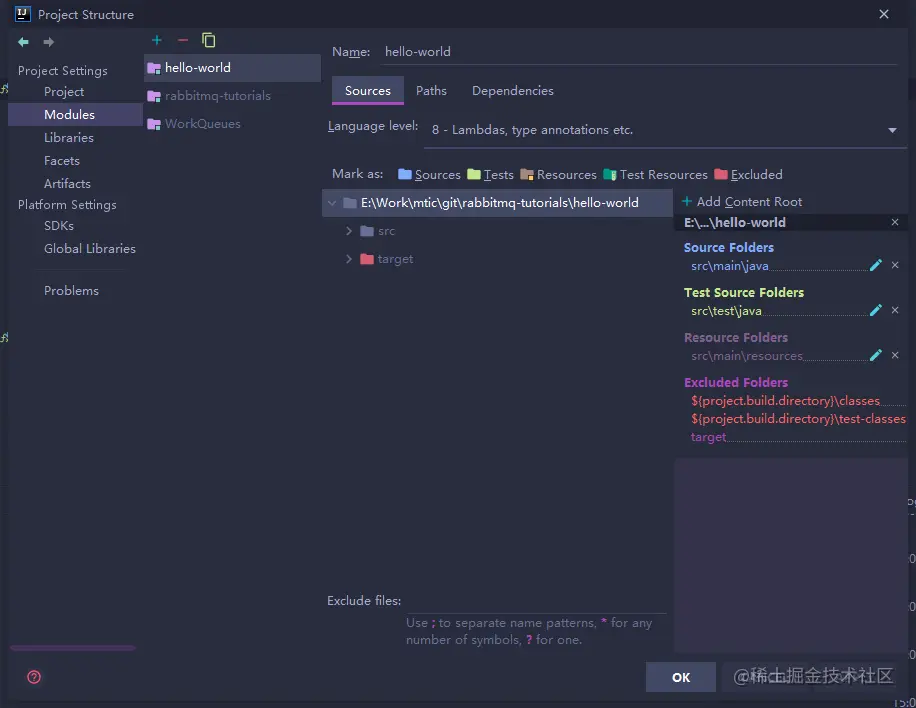Viewport: 916px width, 708px height.
Task: Remove selected module with minus icon
Action: pyautogui.click(x=183, y=40)
